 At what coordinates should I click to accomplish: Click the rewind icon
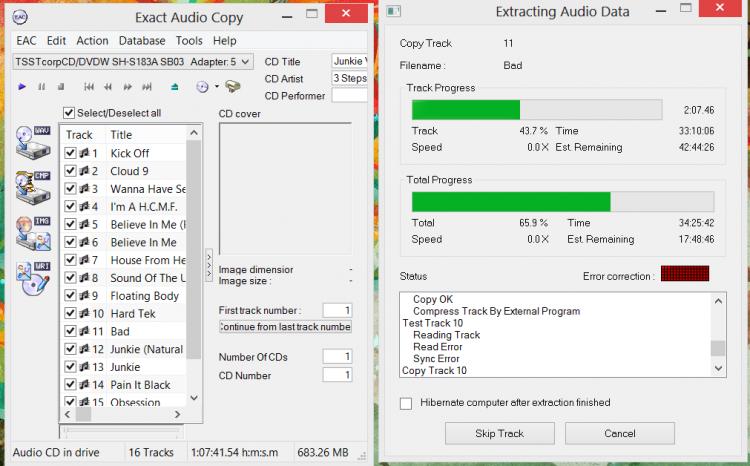(108, 87)
